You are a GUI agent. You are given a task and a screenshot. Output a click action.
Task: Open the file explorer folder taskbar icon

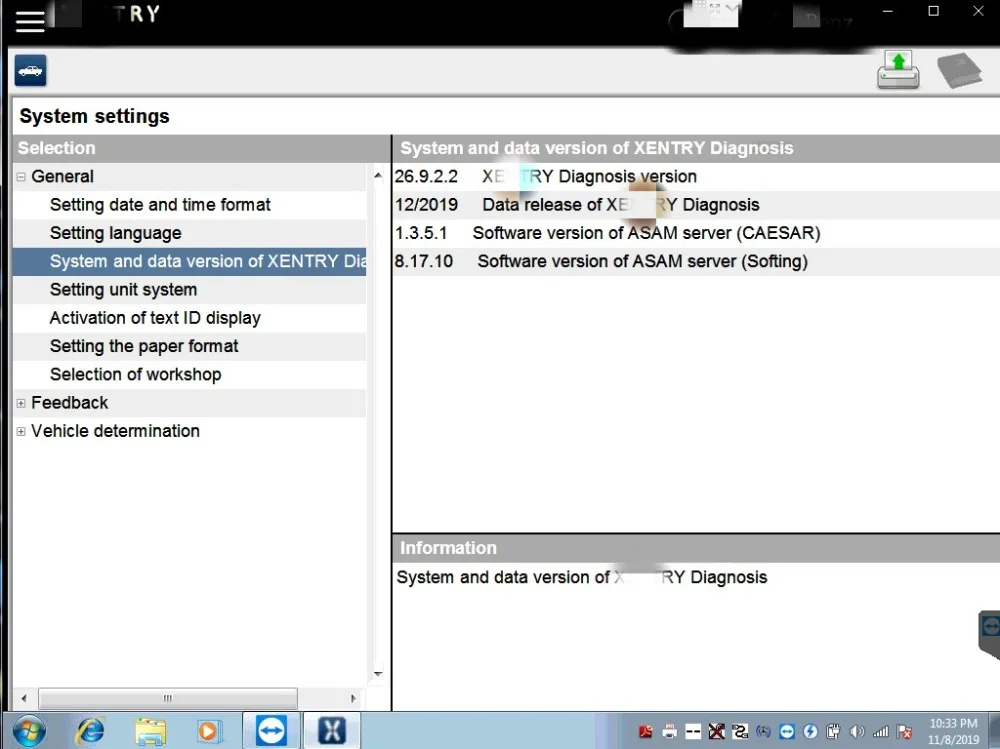[151, 731]
